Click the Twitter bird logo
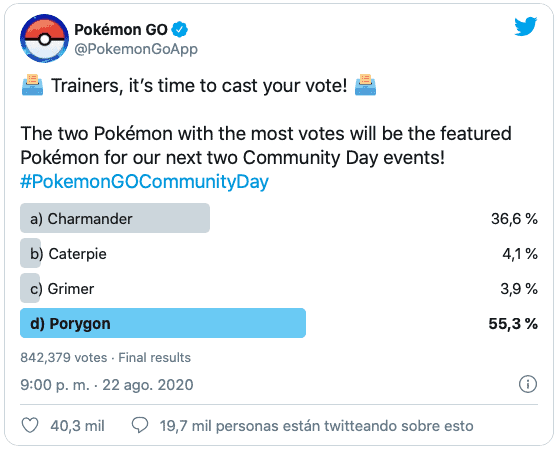Image resolution: width=558 pixels, height=451 pixels. [526, 26]
